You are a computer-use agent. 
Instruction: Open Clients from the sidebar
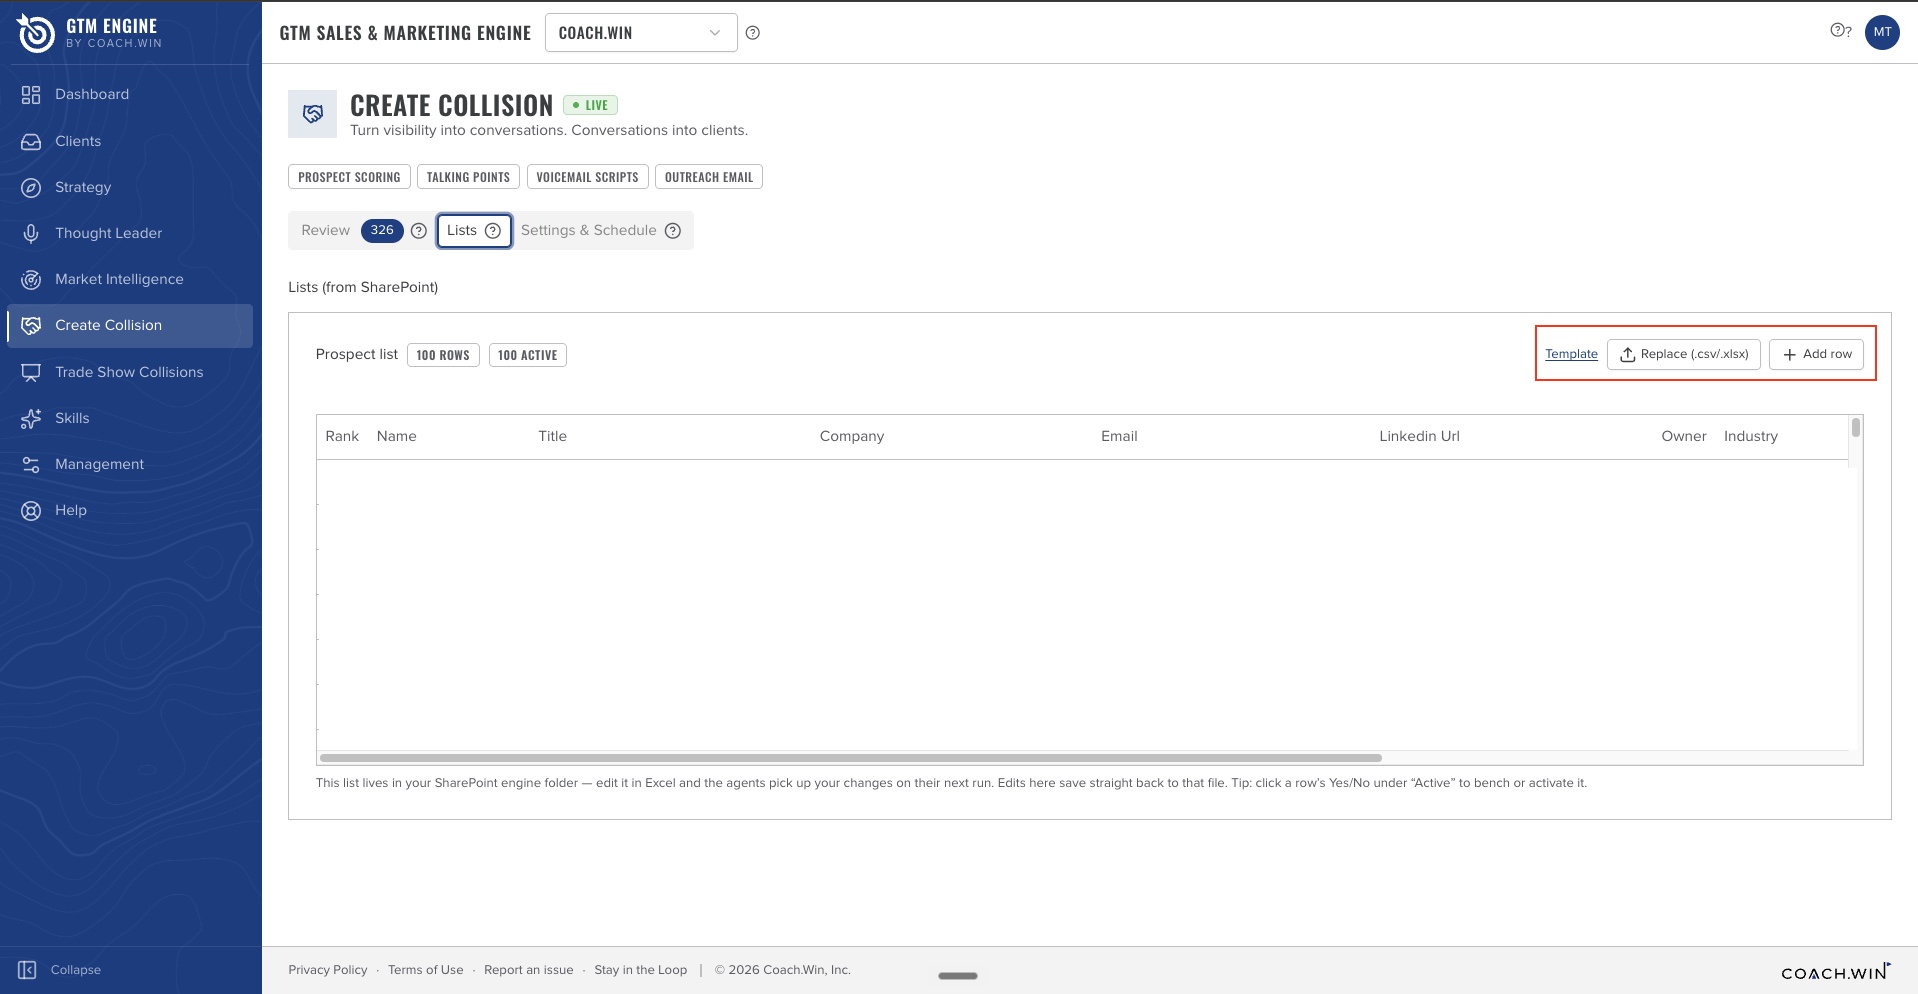(x=129, y=142)
